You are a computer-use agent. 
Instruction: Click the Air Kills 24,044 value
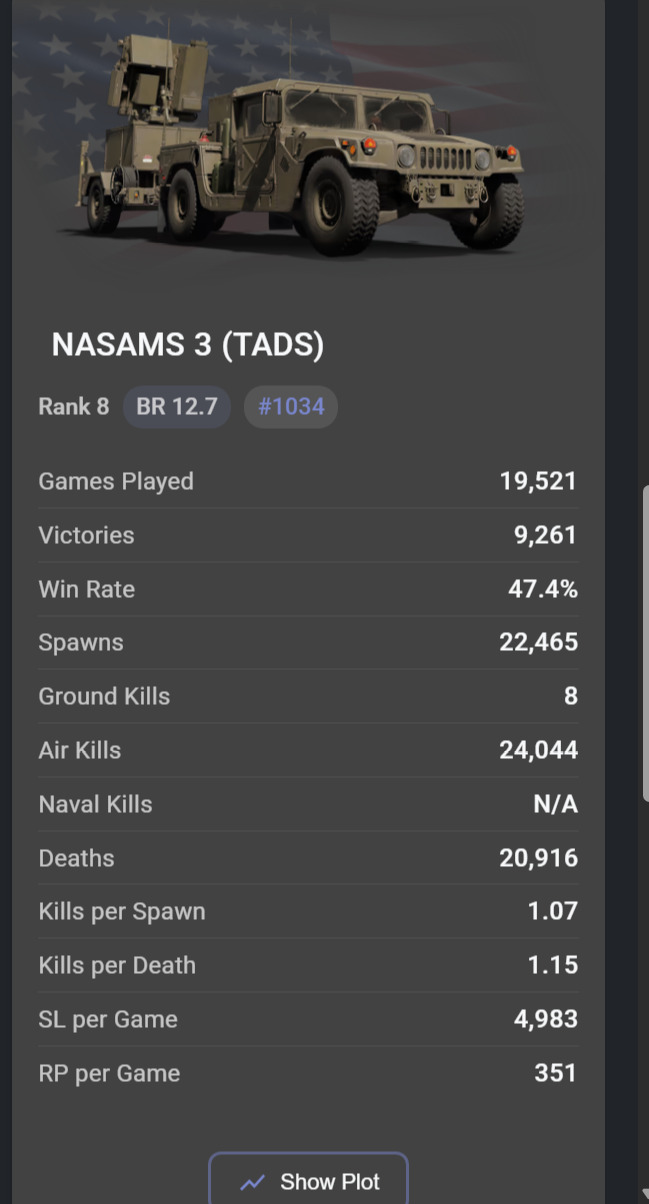(538, 750)
